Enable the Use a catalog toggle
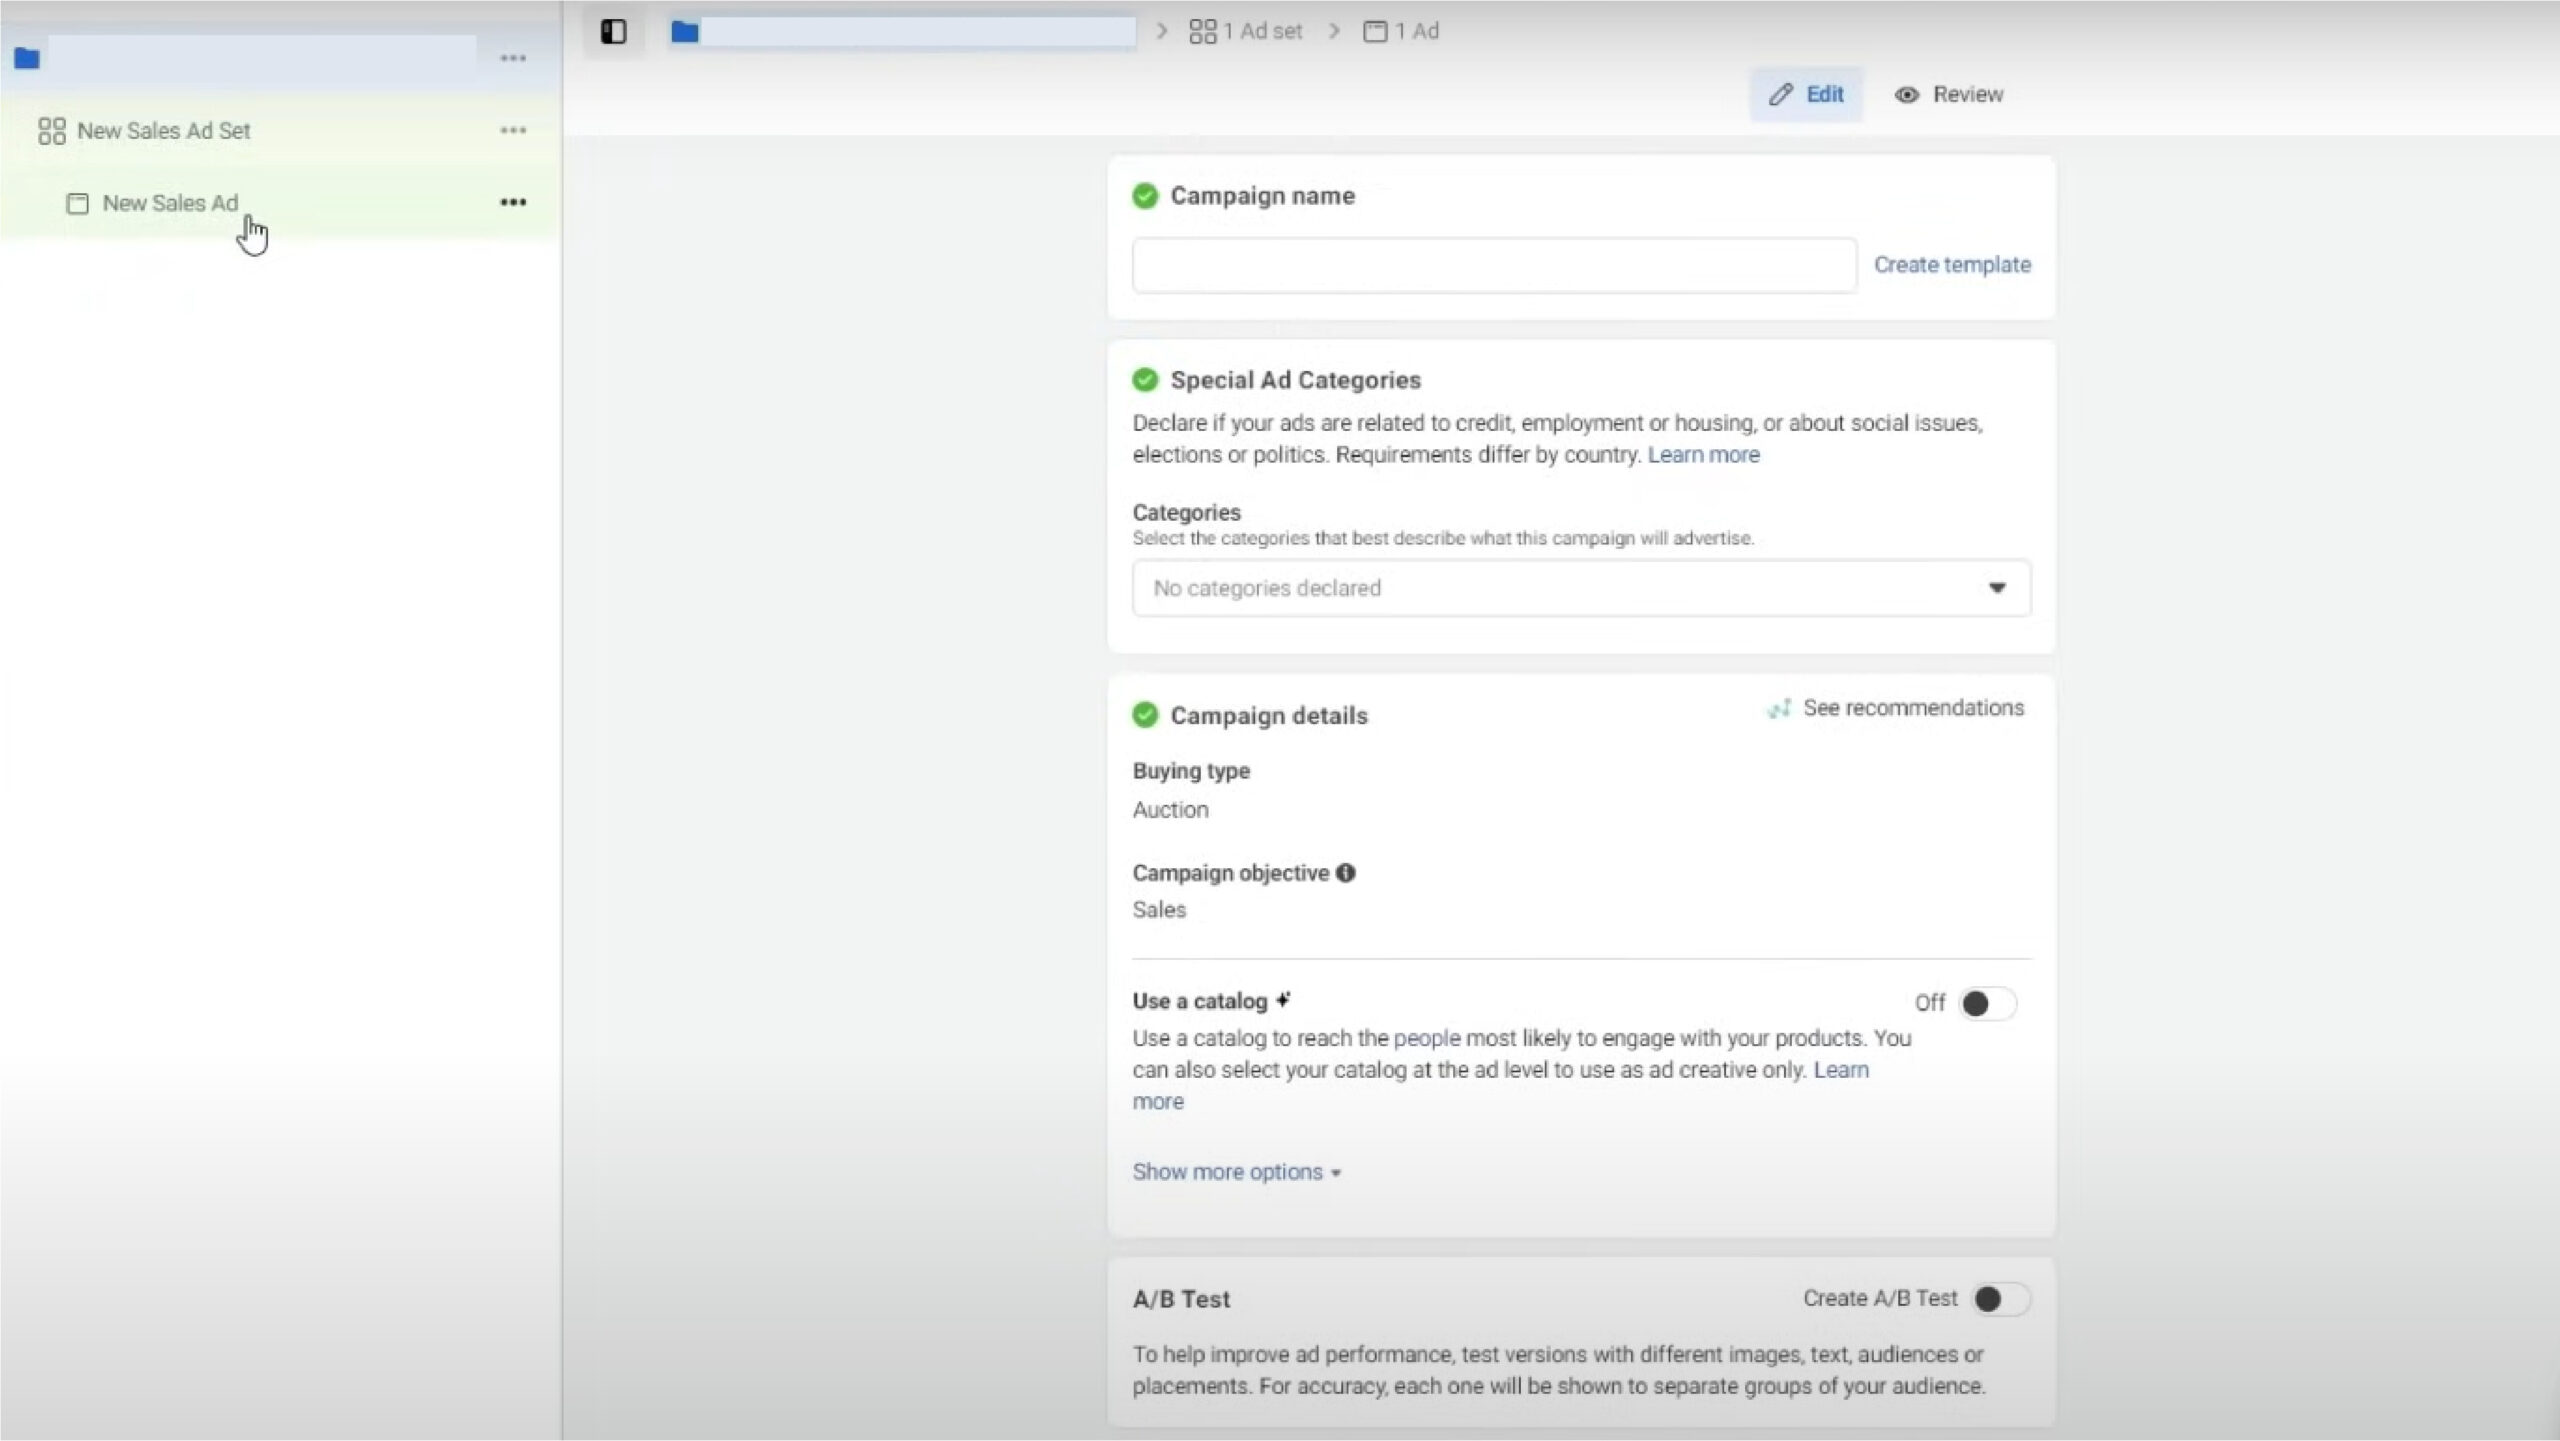The height and width of the screenshot is (1441, 2560). [1986, 1003]
